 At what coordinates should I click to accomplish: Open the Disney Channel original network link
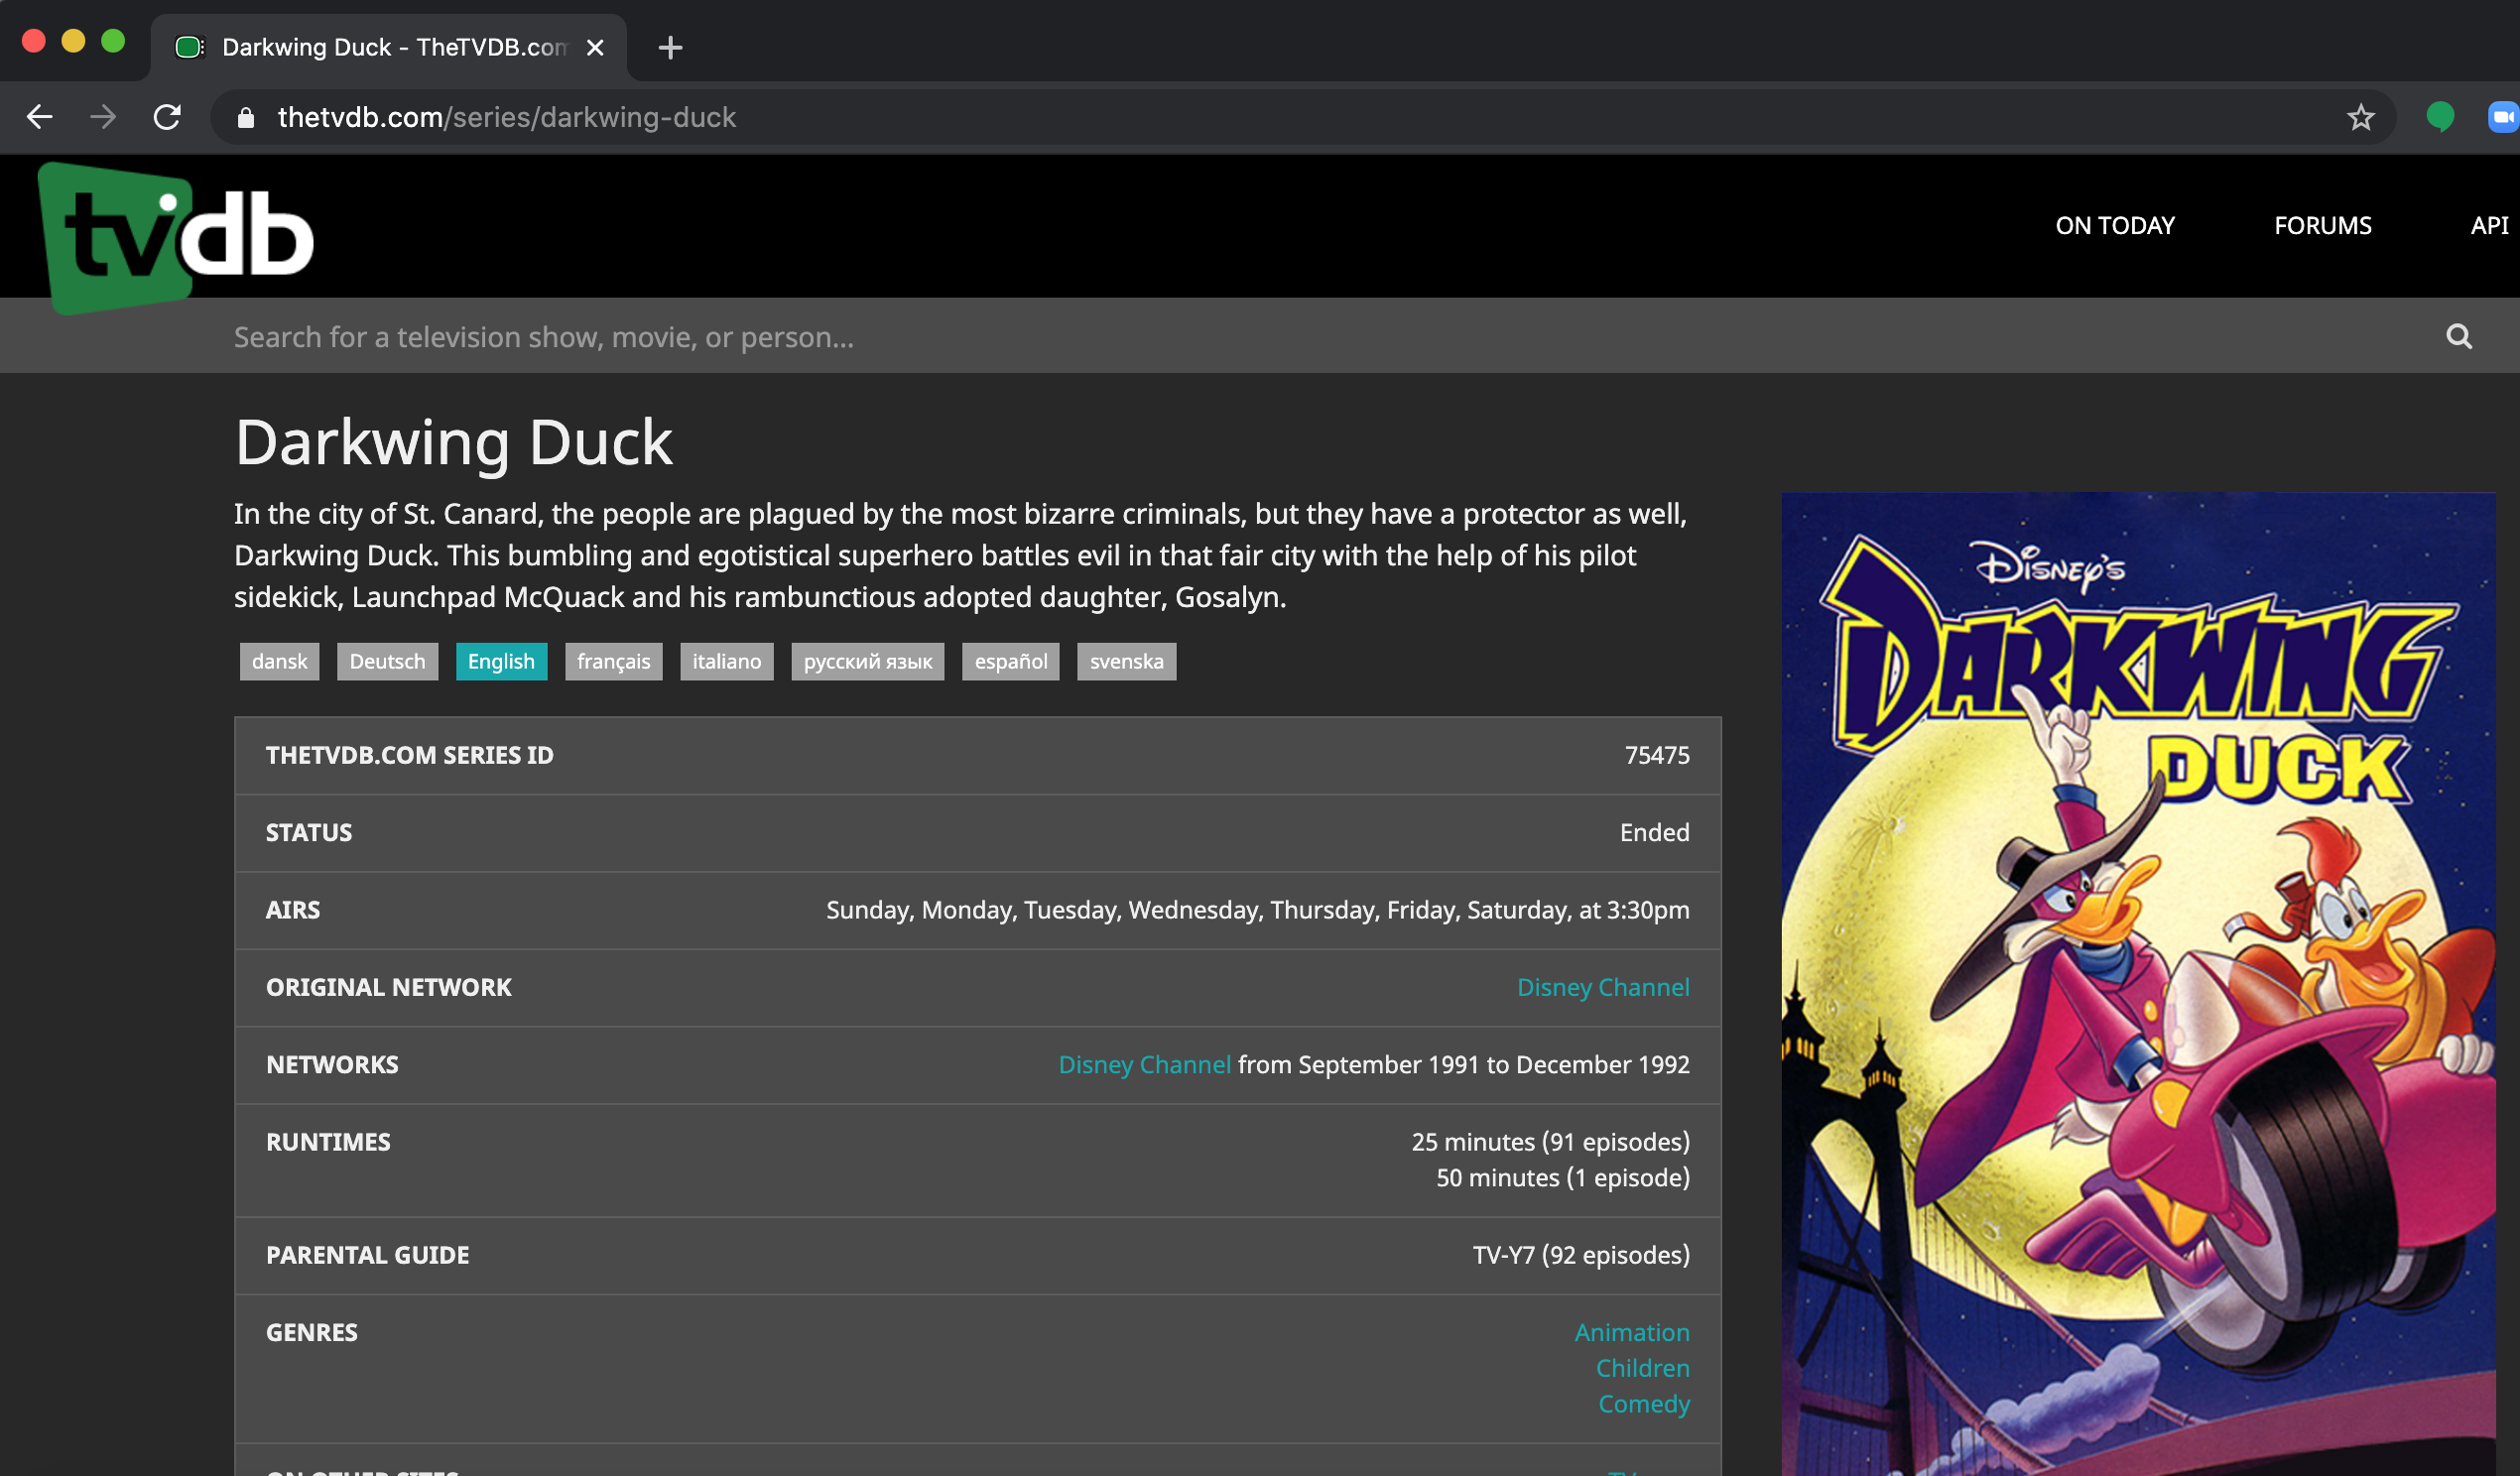[1602, 987]
